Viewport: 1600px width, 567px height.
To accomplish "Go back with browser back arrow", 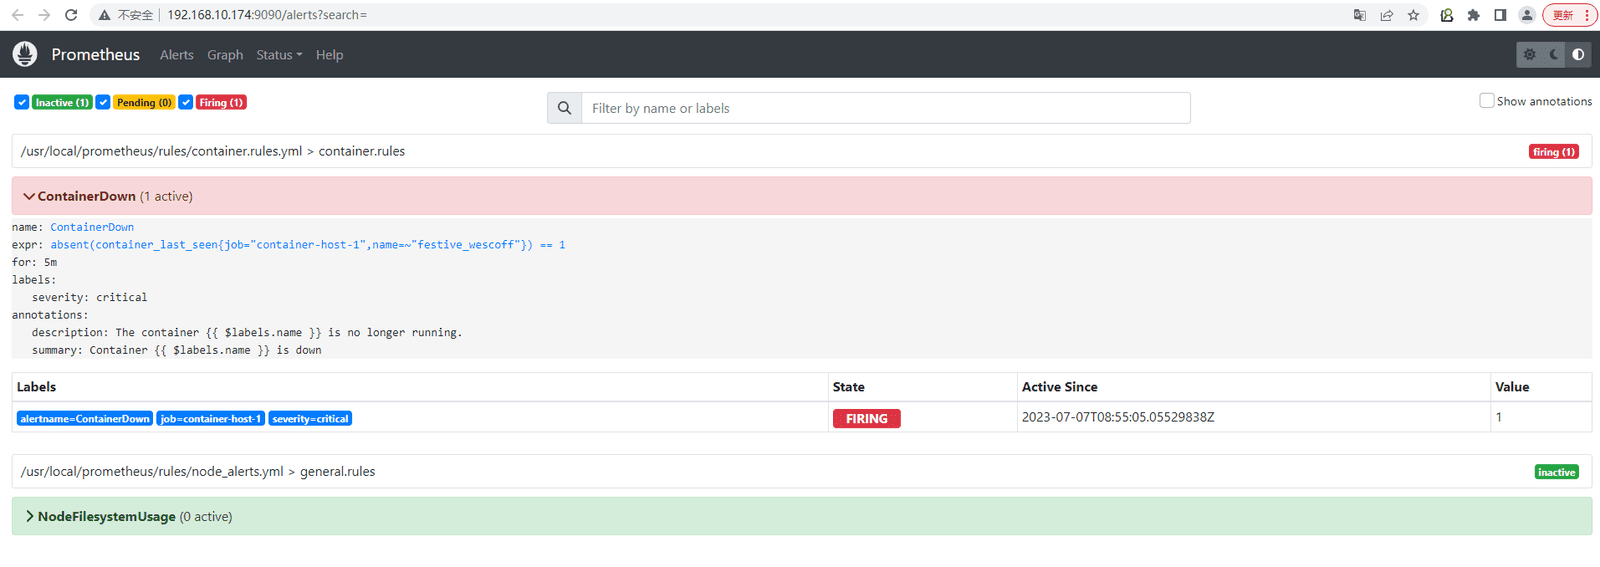I will 17,15.
